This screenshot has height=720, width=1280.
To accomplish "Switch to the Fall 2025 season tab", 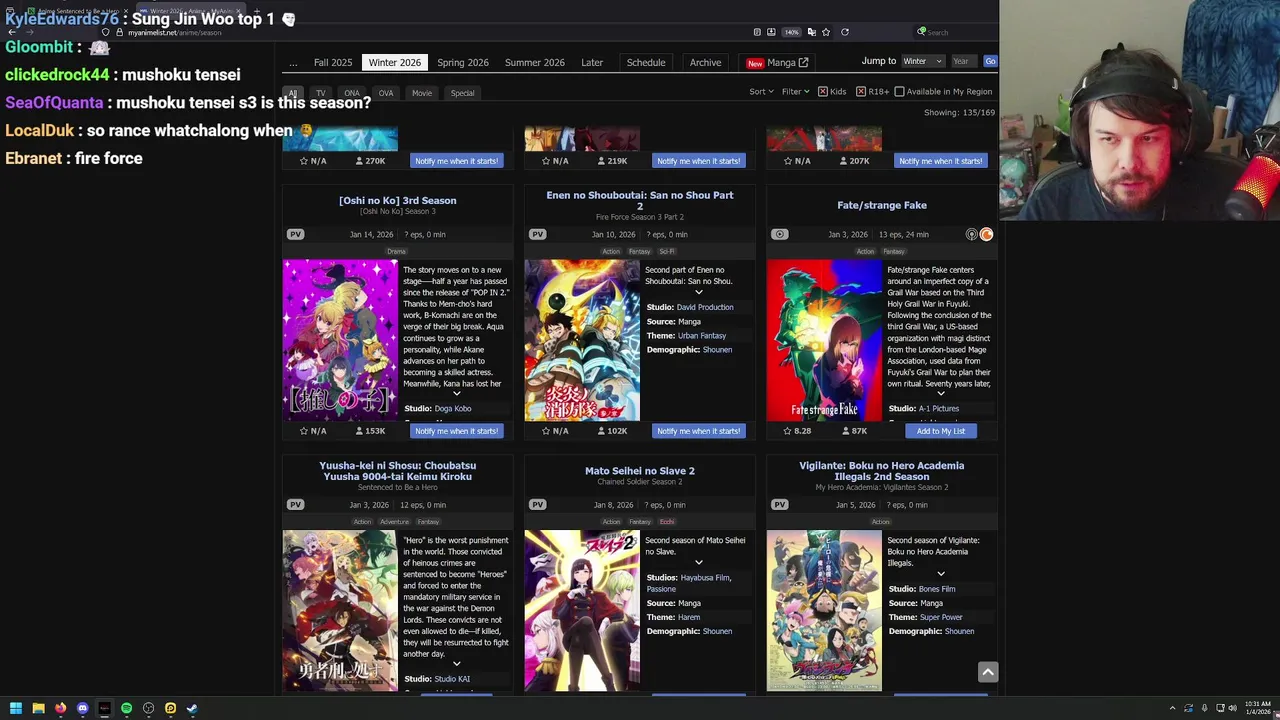I will click(333, 63).
